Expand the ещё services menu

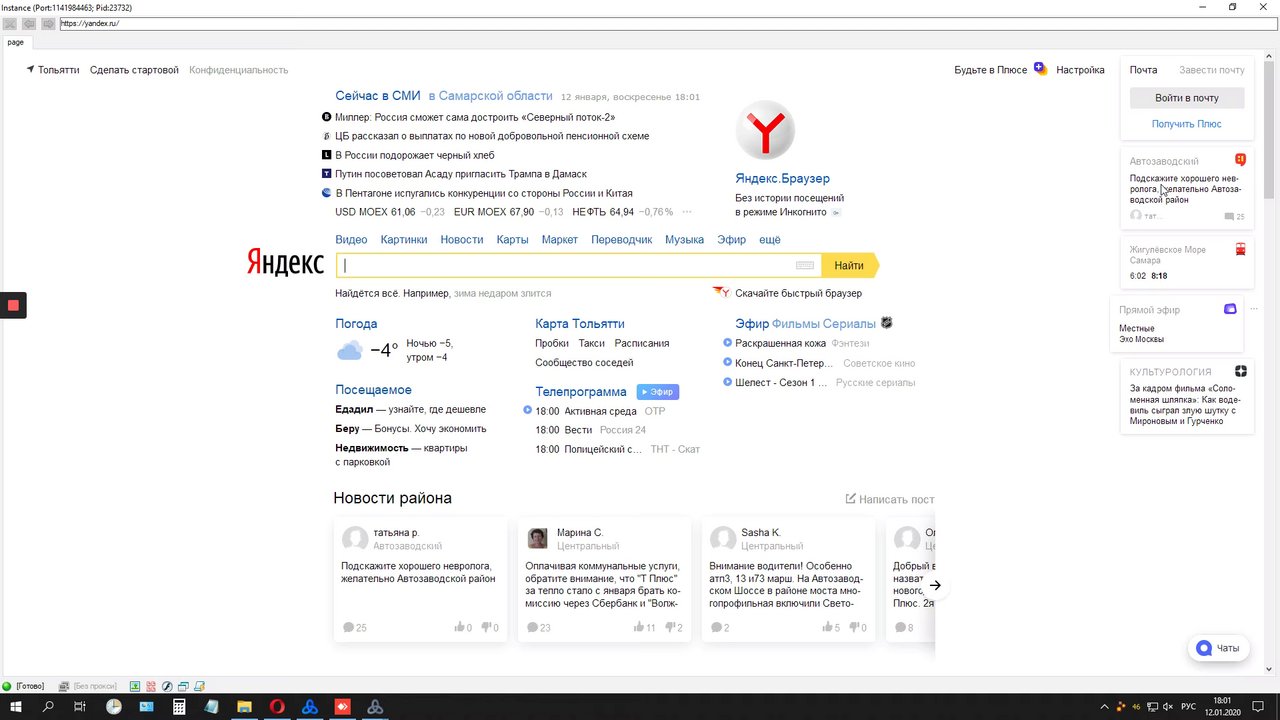(x=770, y=240)
